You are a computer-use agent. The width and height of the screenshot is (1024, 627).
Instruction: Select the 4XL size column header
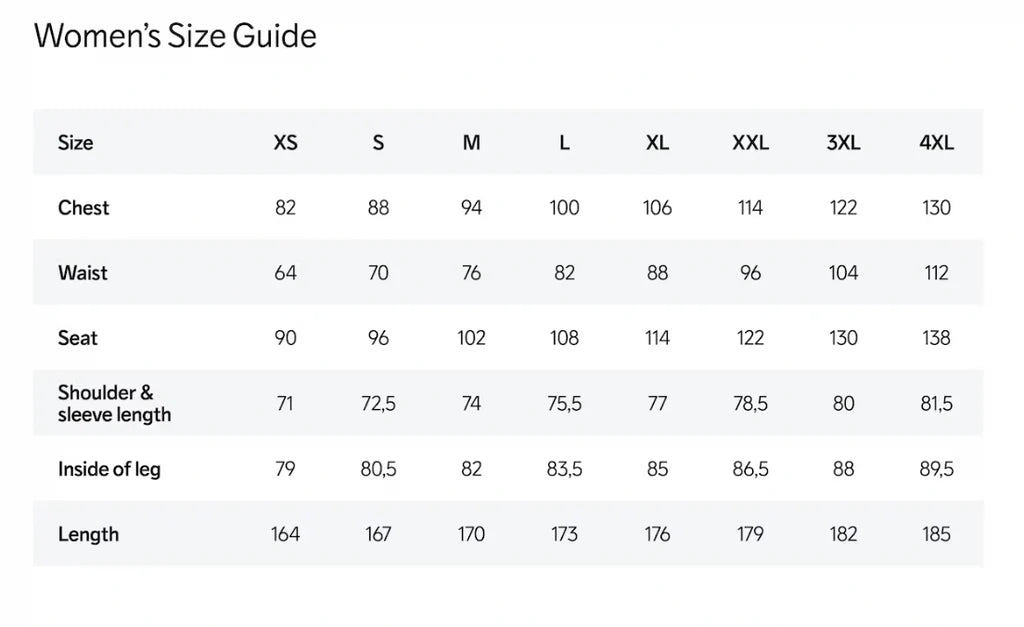[936, 143]
